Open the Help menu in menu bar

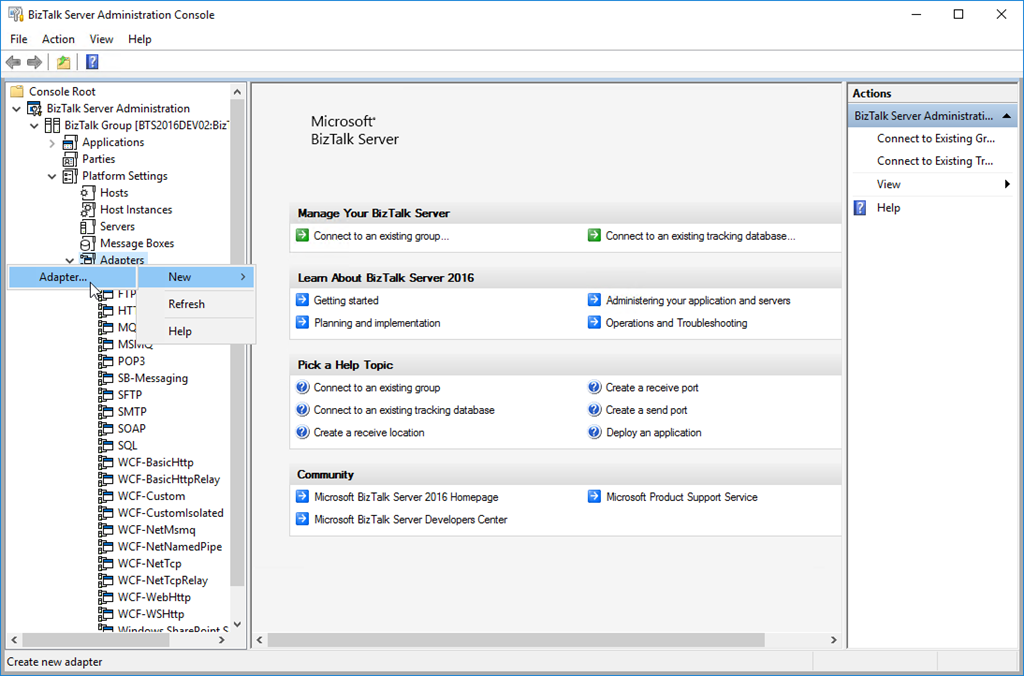pyautogui.click(x=140, y=39)
